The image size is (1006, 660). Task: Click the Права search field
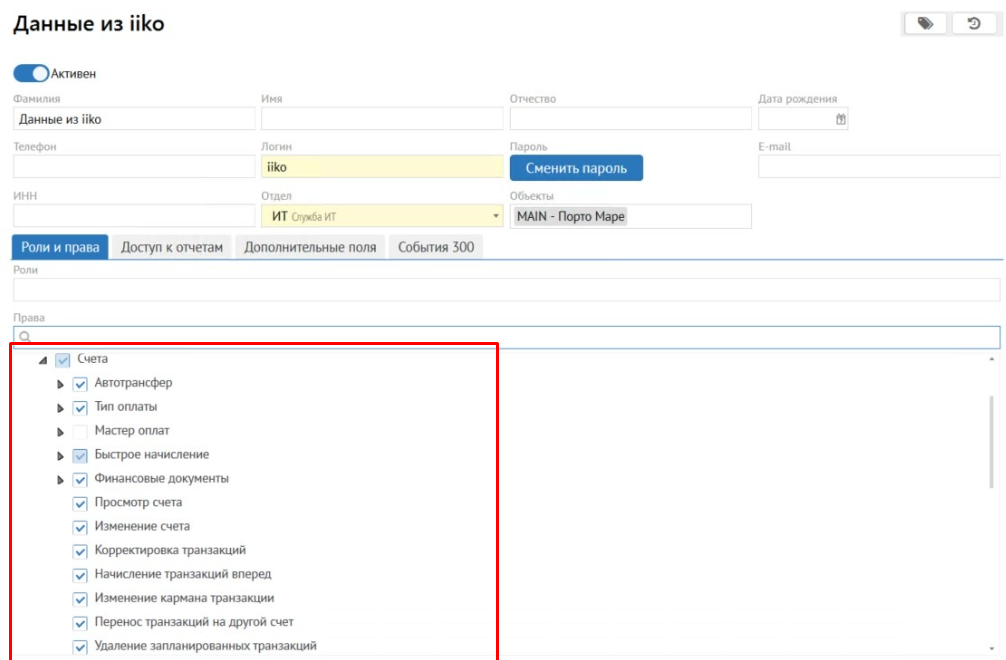tap(507, 337)
